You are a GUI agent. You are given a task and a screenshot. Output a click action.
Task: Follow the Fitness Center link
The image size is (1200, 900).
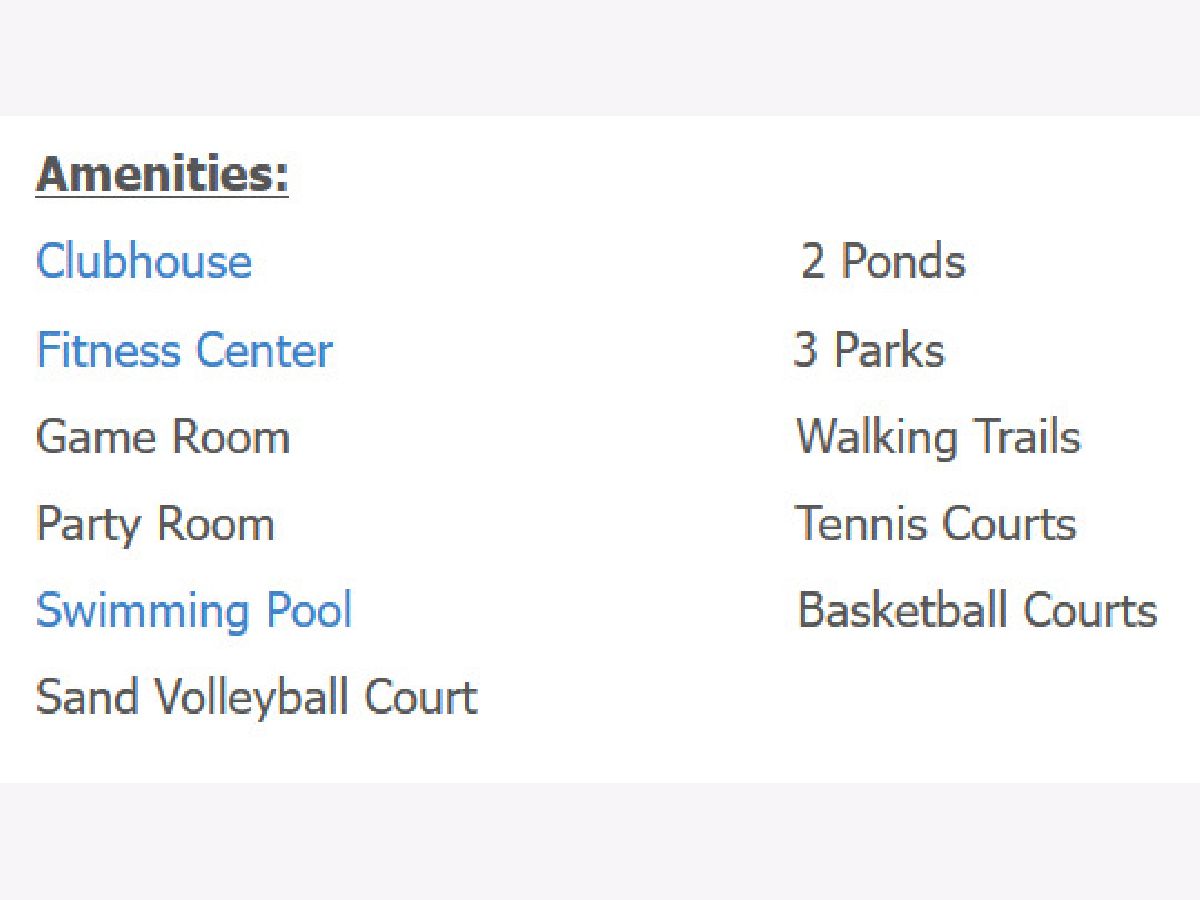[184, 350]
